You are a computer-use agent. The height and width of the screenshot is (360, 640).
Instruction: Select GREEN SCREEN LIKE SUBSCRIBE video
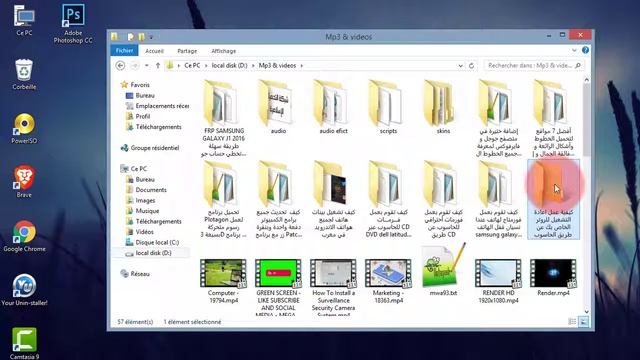tap(278, 288)
